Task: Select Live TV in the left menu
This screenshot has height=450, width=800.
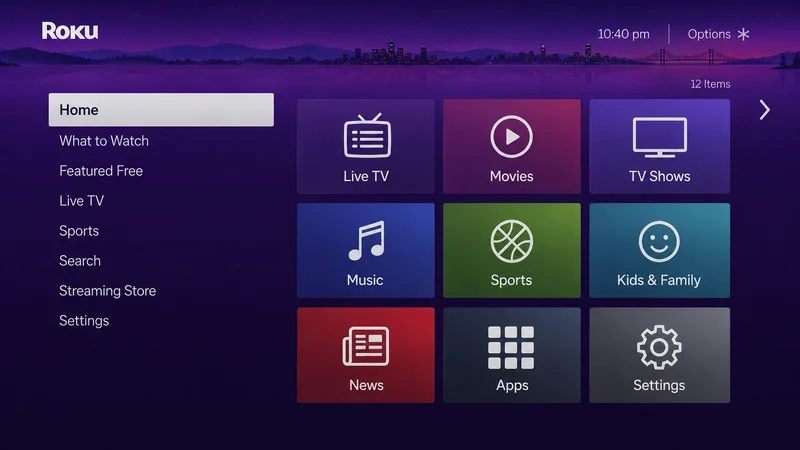Action: 82,201
